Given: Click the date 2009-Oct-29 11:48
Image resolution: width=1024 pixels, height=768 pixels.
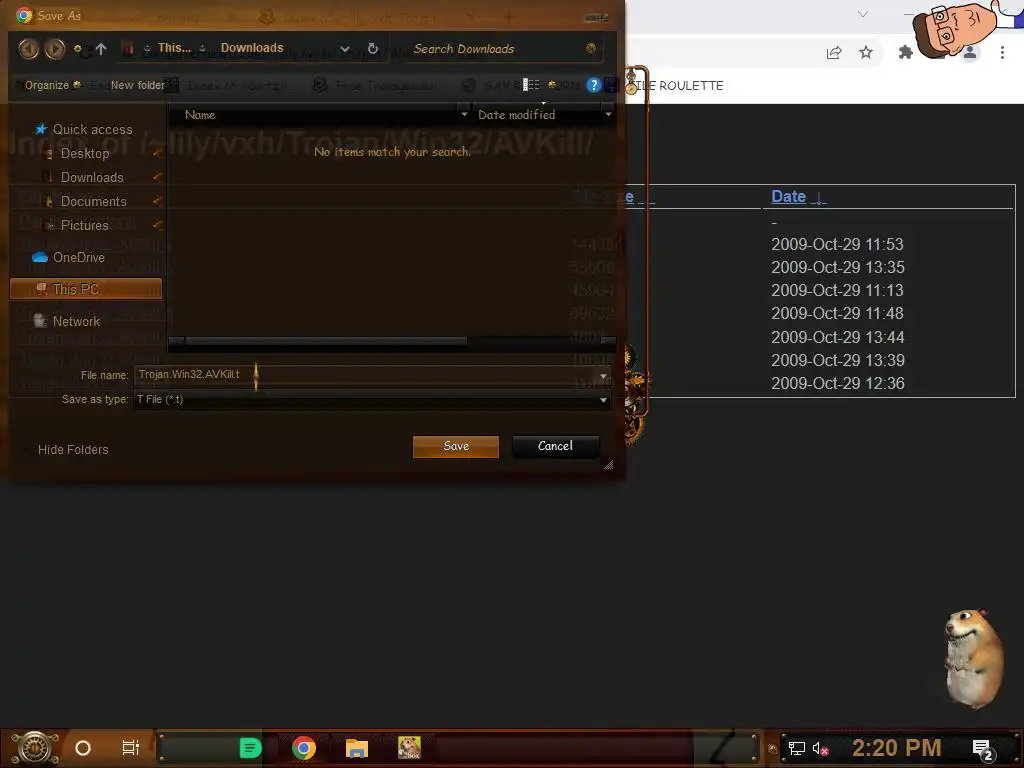Looking at the screenshot, I should (x=837, y=313).
